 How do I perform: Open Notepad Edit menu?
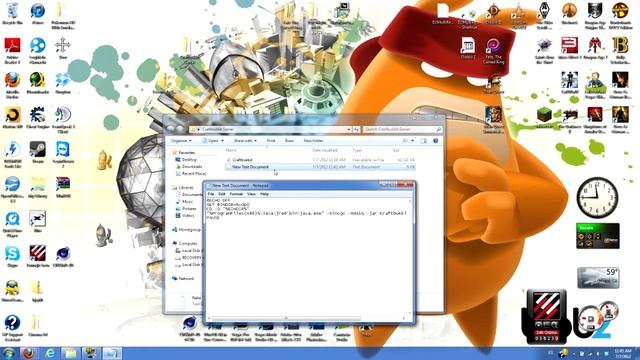[x=222, y=194]
